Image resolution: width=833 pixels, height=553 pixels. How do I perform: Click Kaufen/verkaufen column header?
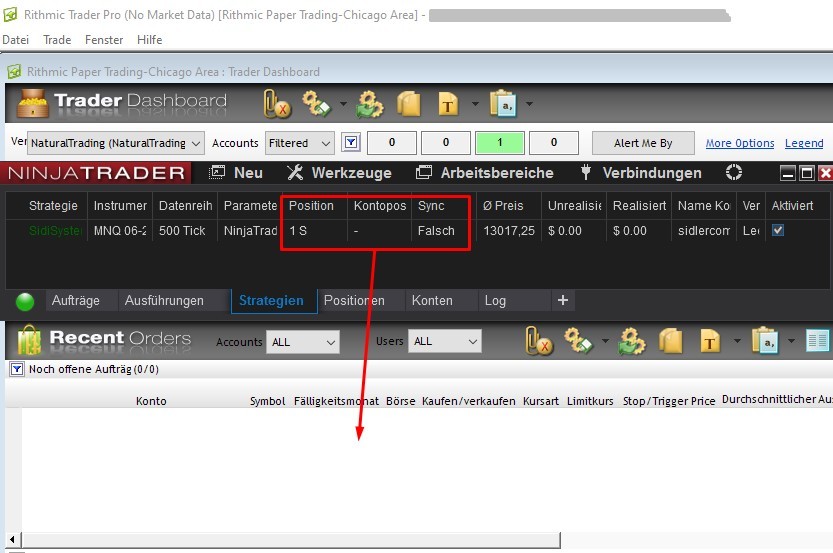[469, 401]
